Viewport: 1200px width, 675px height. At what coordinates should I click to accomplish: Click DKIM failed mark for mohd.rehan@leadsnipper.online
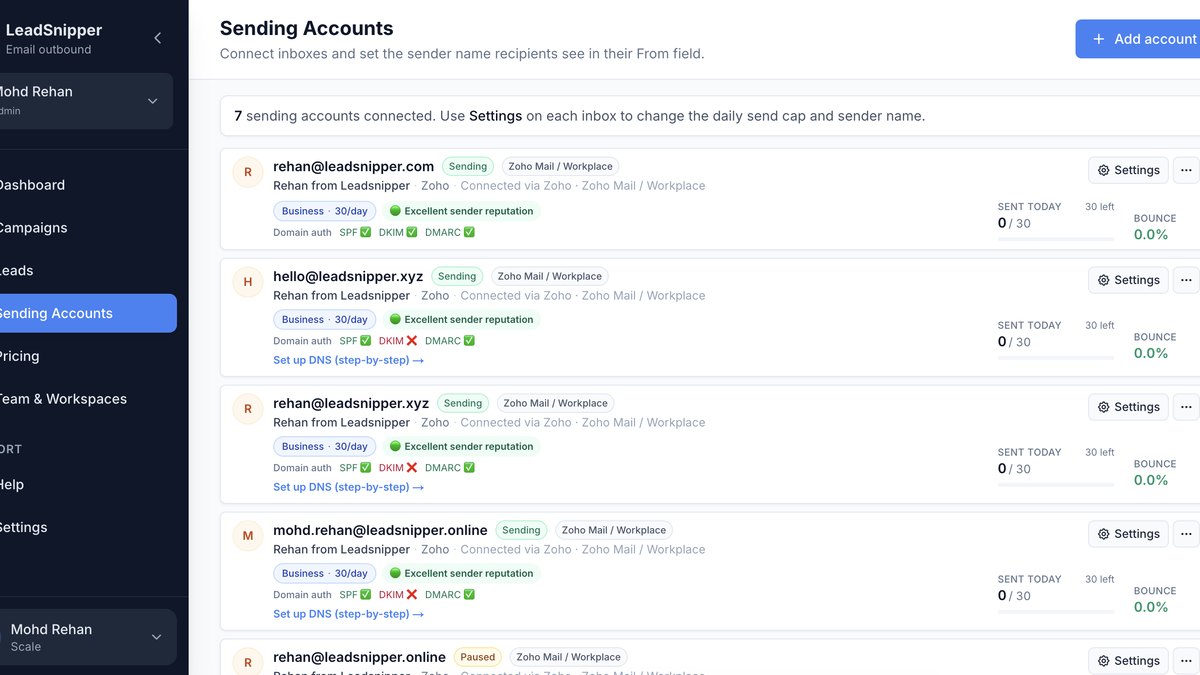[x=412, y=595]
